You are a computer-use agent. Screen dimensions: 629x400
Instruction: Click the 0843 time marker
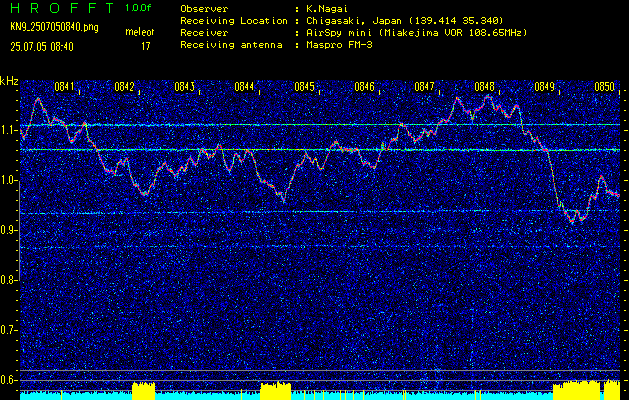pos(184,87)
